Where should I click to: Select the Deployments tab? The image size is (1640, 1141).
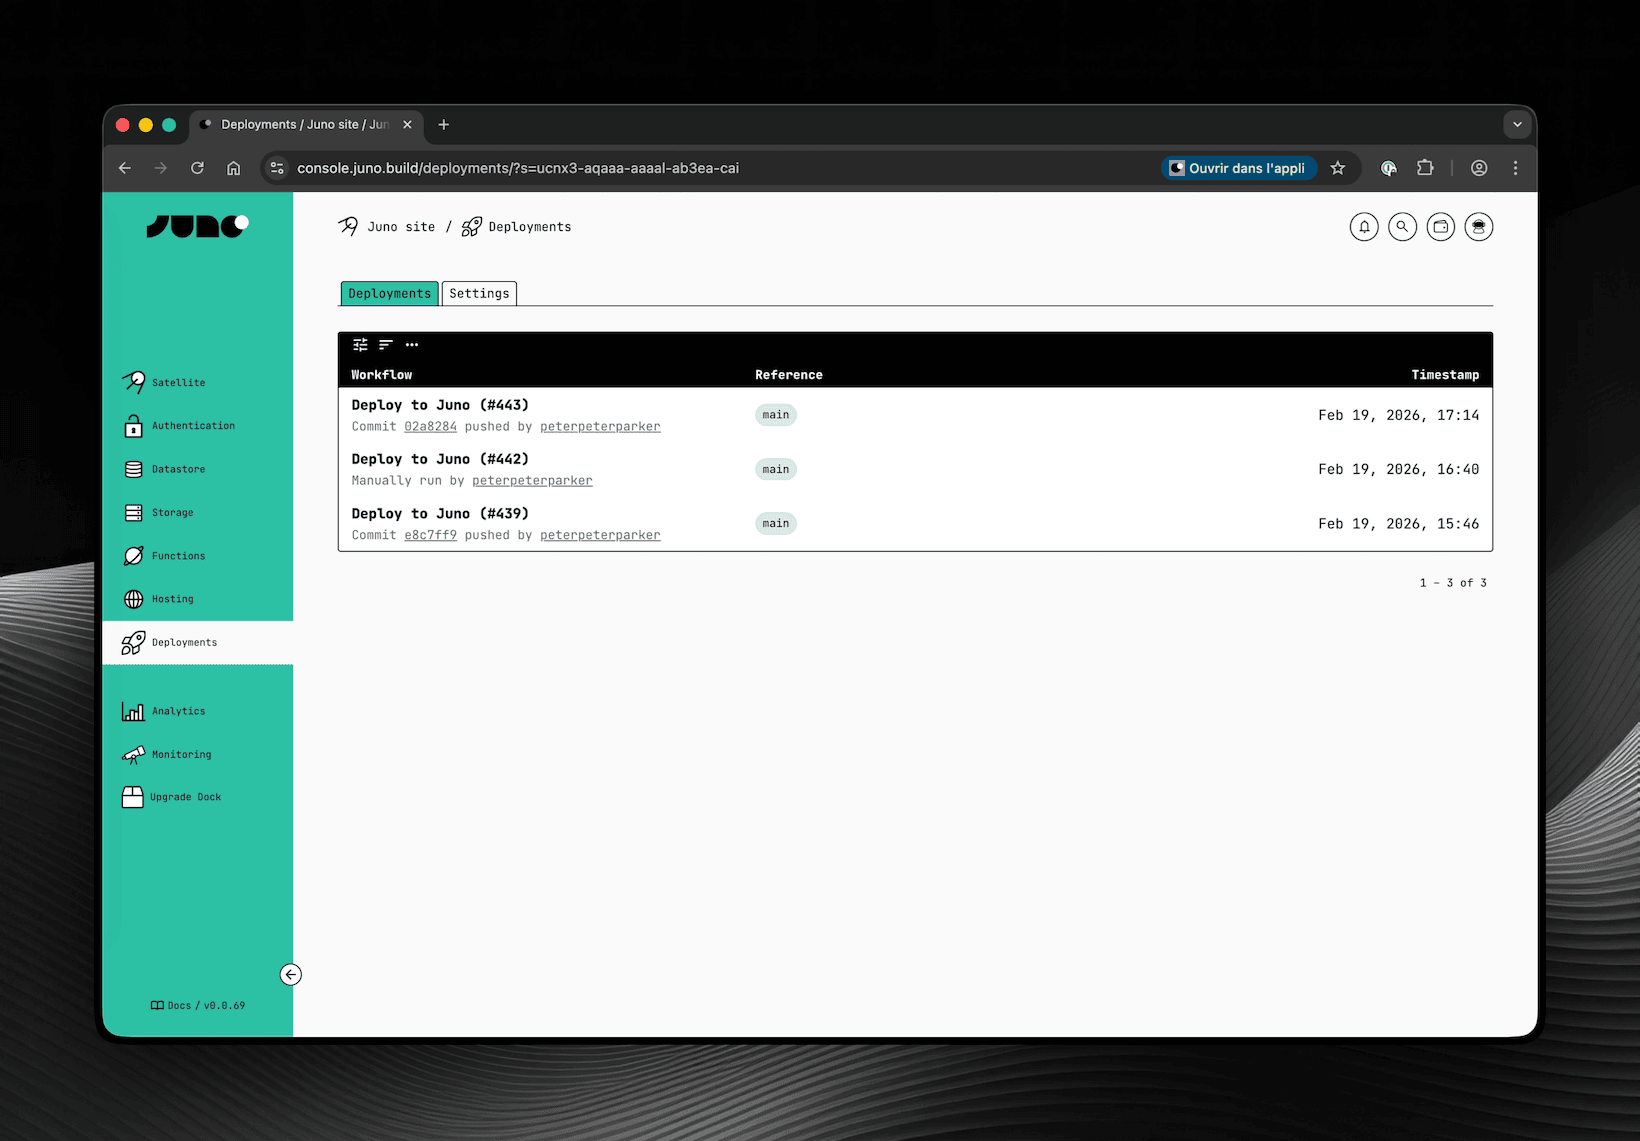(x=388, y=293)
